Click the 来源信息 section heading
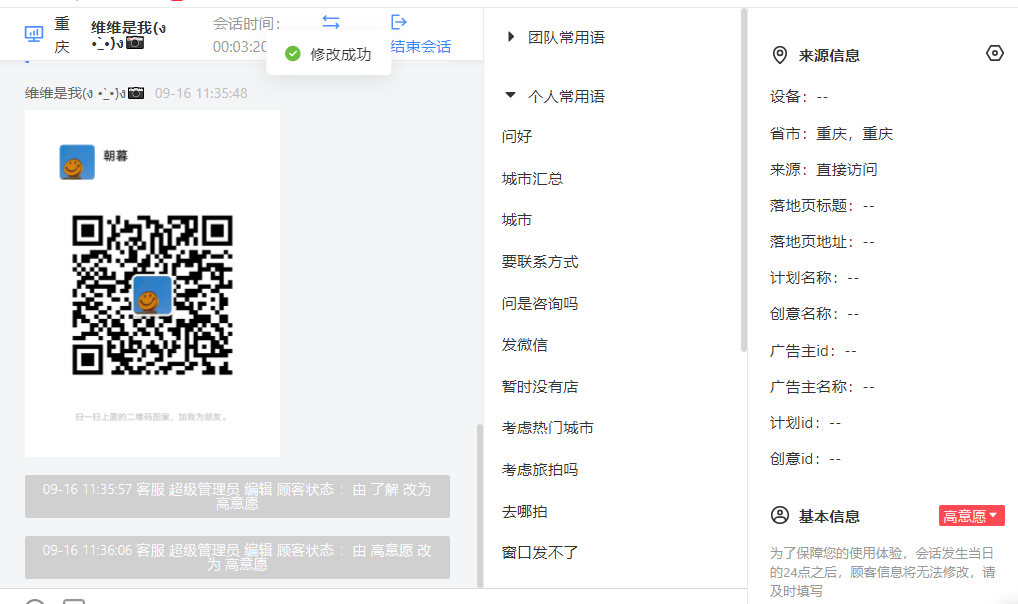The image size is (1018, 604). 829,56
